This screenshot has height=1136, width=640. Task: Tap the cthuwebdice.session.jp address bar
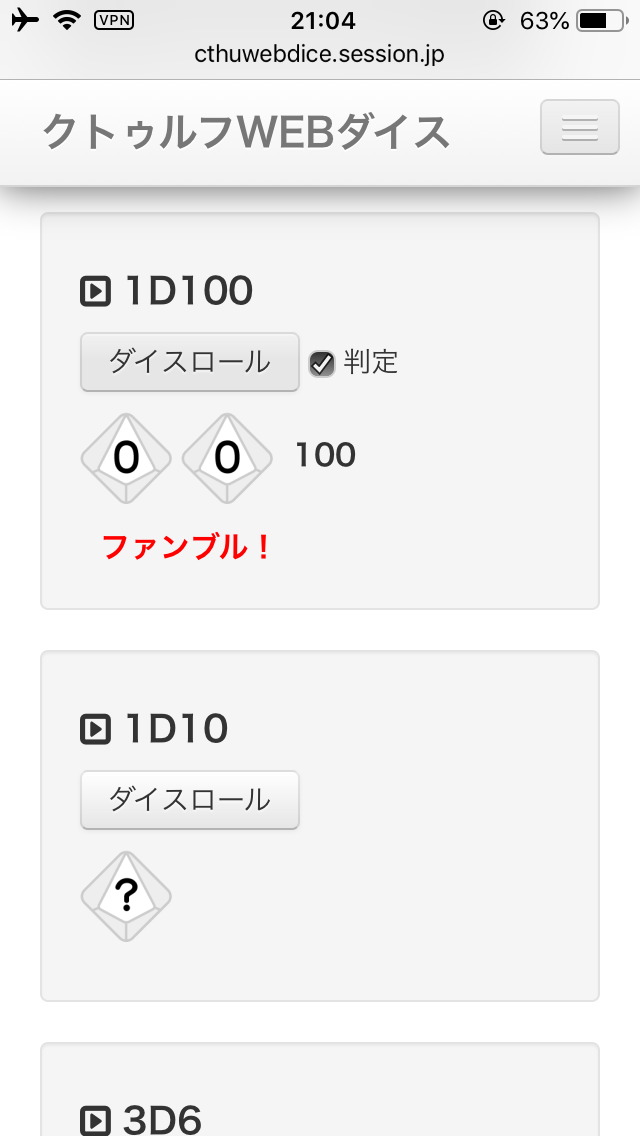coord(320,55)
